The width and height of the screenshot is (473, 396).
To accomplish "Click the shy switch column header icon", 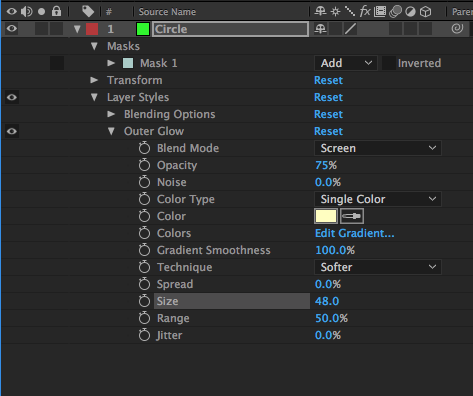I will pos(320,12).
